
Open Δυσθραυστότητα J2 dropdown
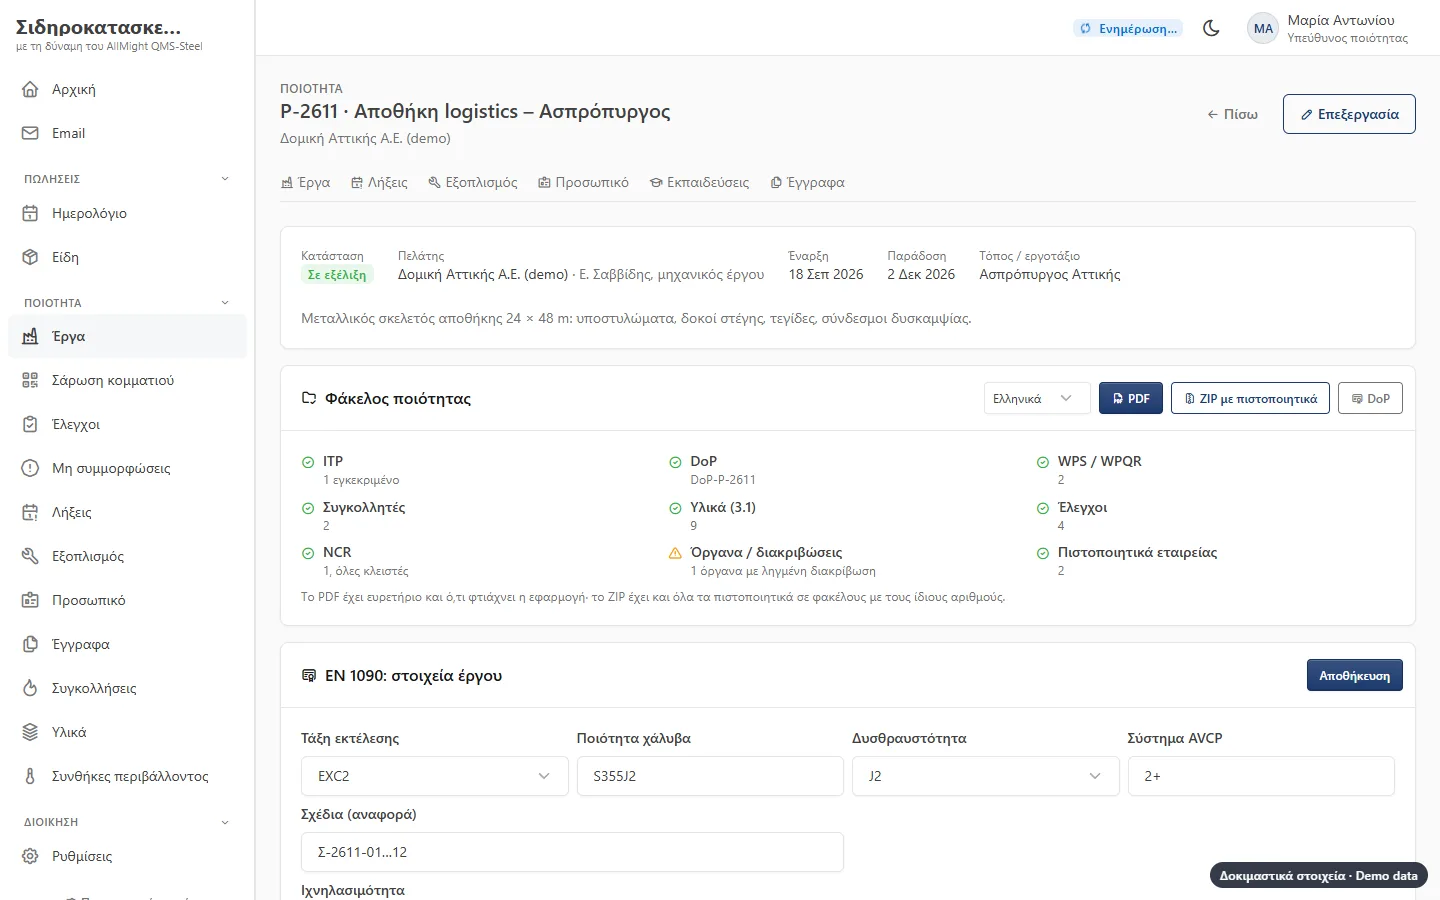click(985, 776)
